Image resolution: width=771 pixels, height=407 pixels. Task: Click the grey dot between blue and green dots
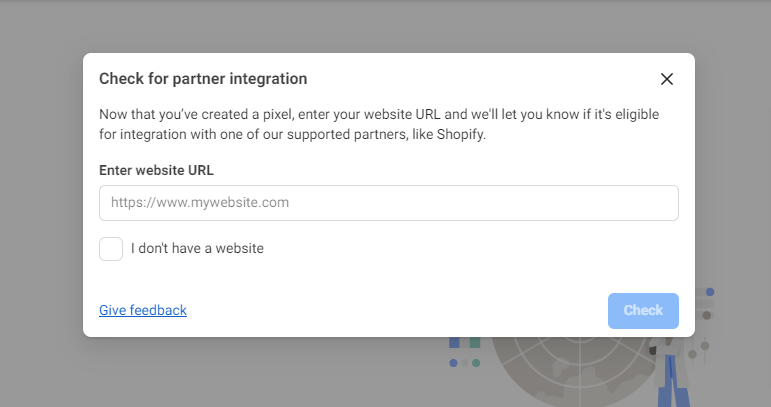tap(465, 363)
